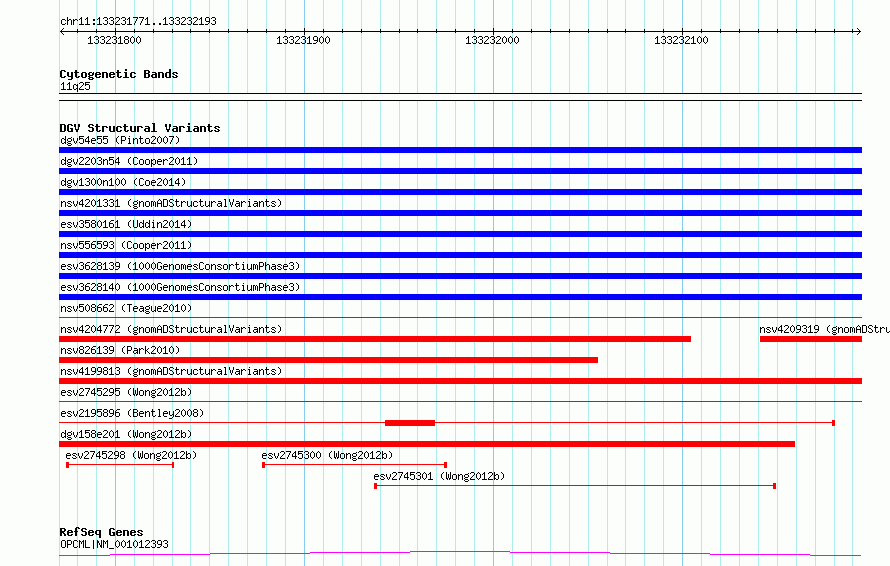
Task: Click the dgv54e55 (Pinto2007) blue variant bar
Action: (460, 150)
